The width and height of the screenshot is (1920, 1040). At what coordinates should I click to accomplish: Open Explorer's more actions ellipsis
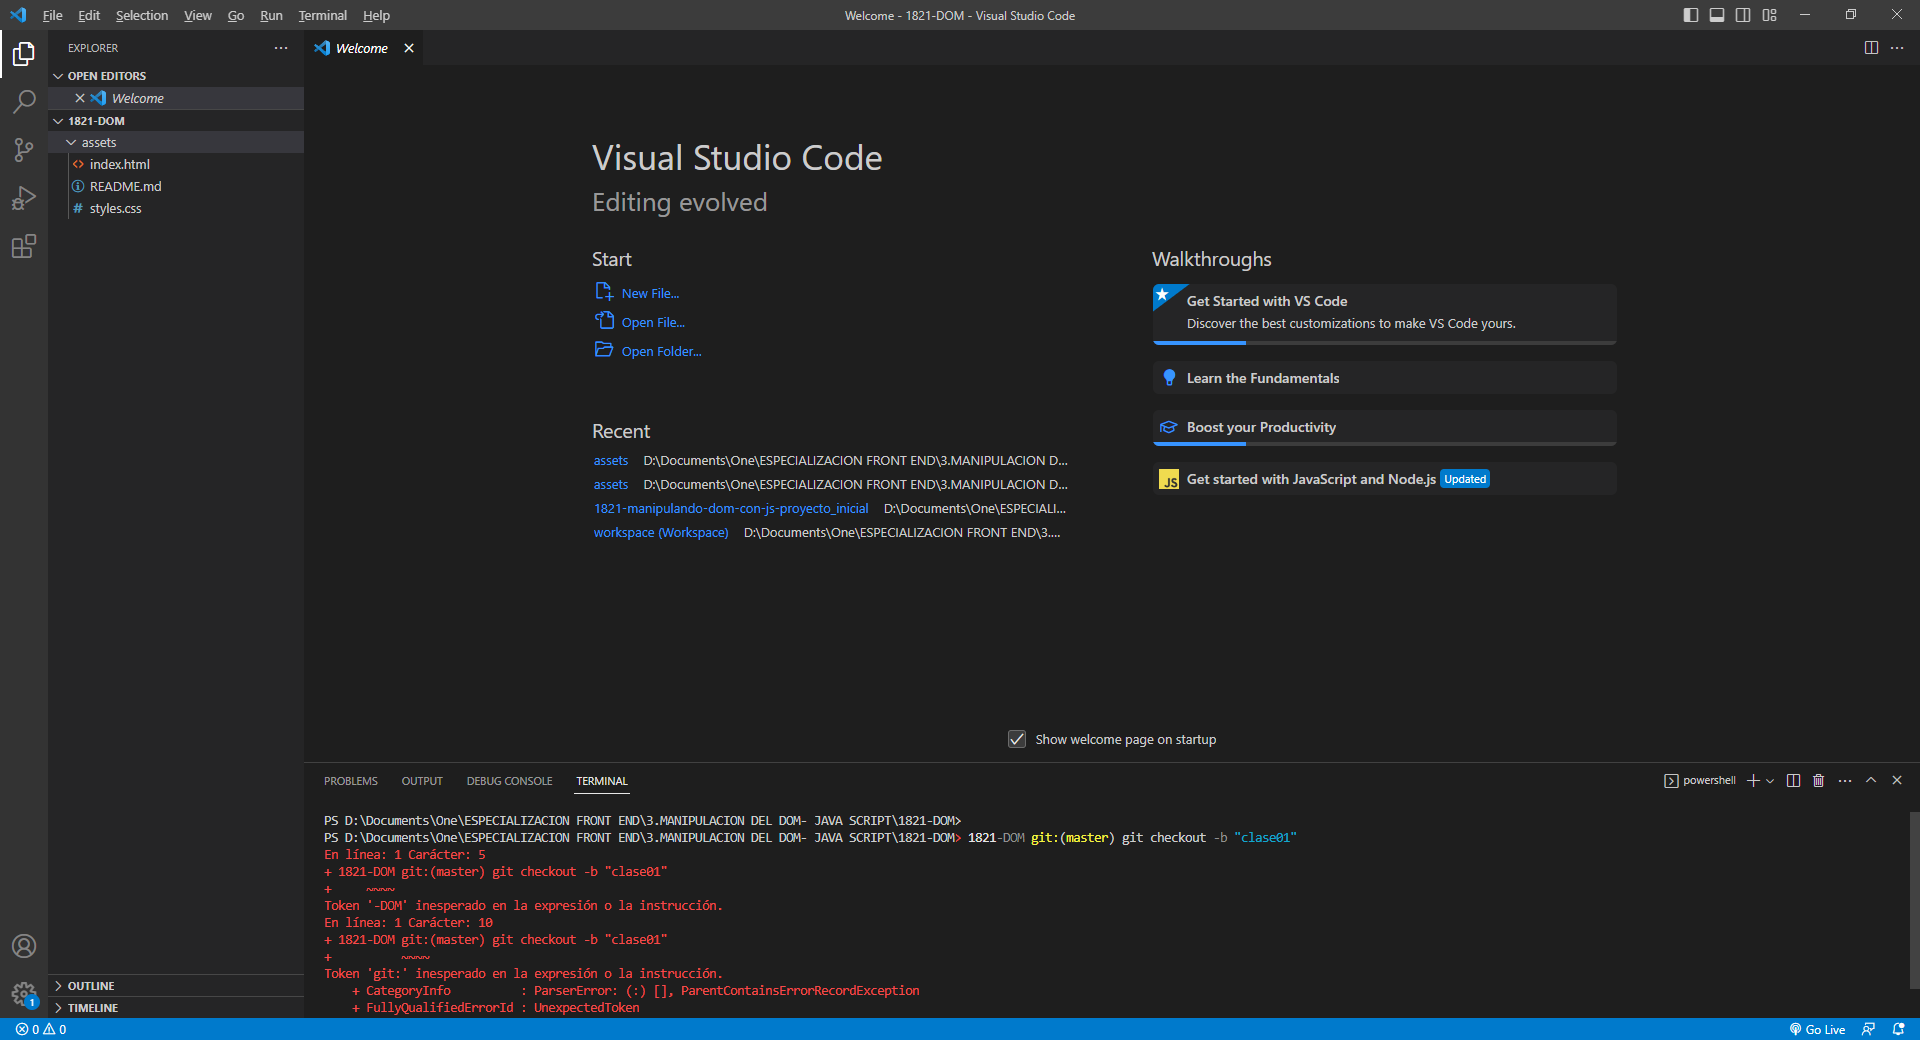click(x=281, y=48)
